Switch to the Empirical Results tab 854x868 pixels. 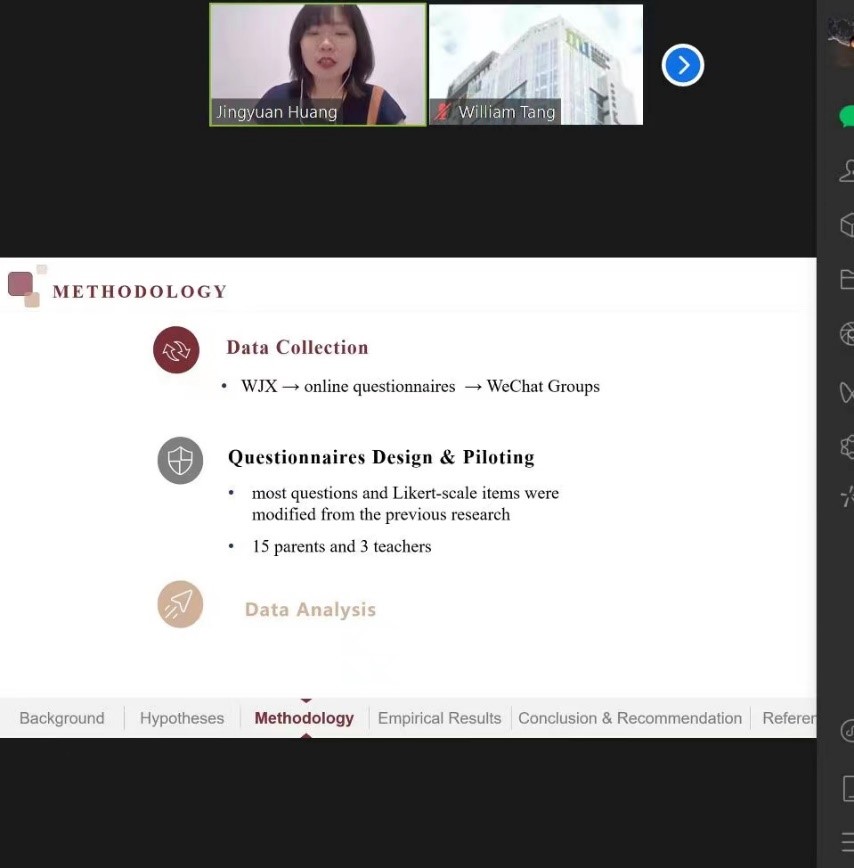(439, 718)
